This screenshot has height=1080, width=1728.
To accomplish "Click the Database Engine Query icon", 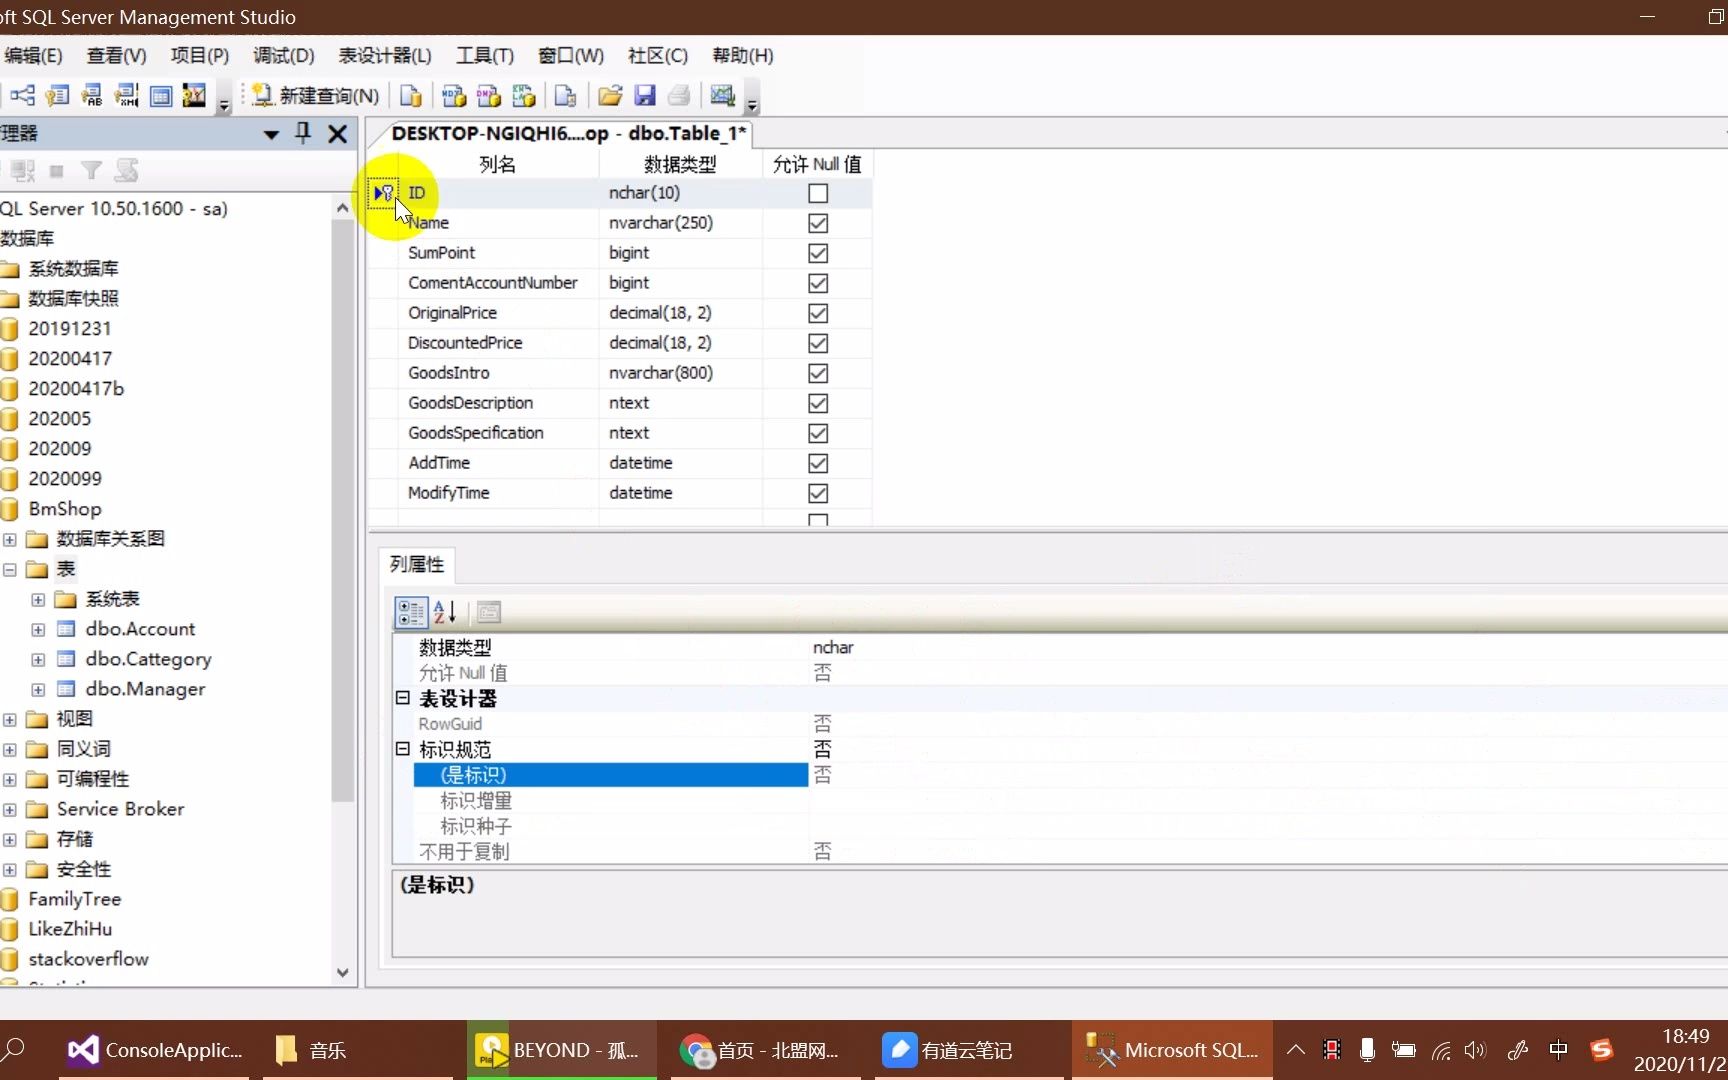I will (411, 95).
